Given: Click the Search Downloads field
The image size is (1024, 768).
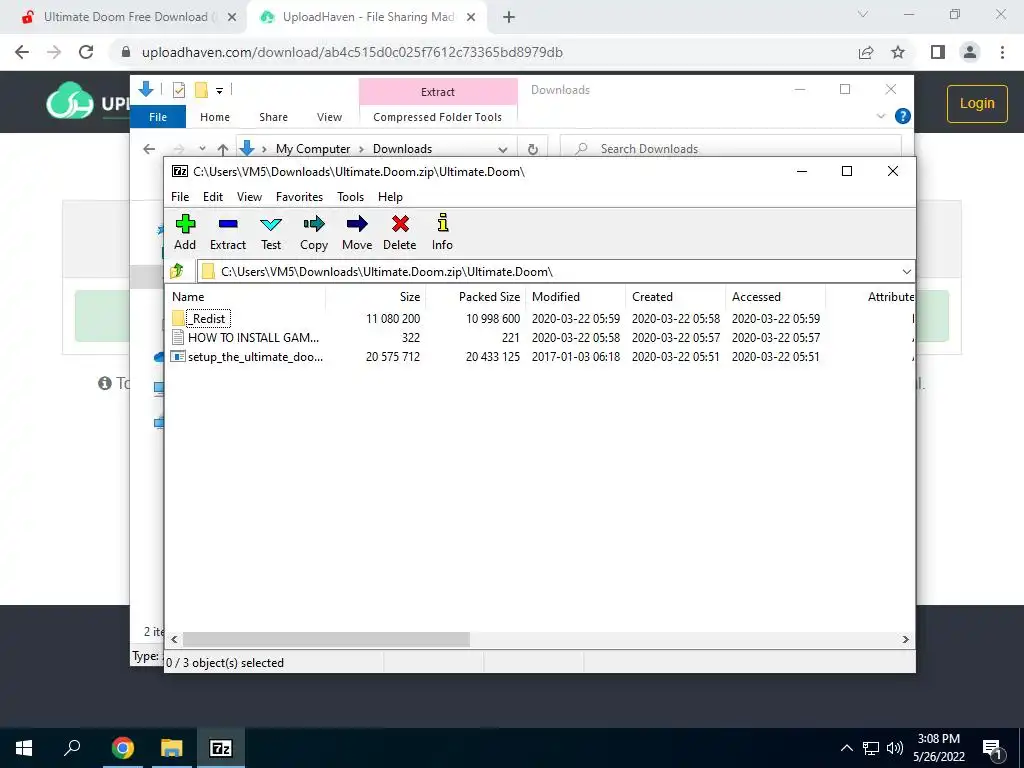Looking at the screenshot, I should point(731,149).
